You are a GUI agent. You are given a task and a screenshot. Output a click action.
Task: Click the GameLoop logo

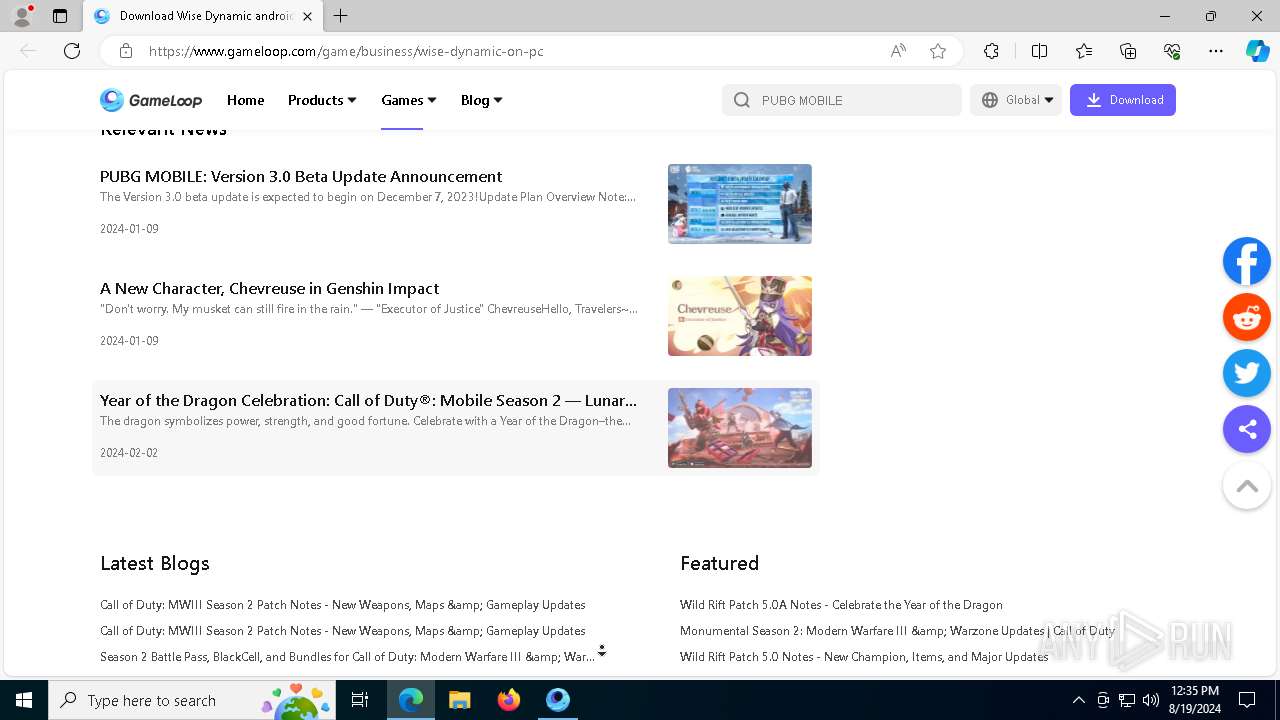coord(151,100)
